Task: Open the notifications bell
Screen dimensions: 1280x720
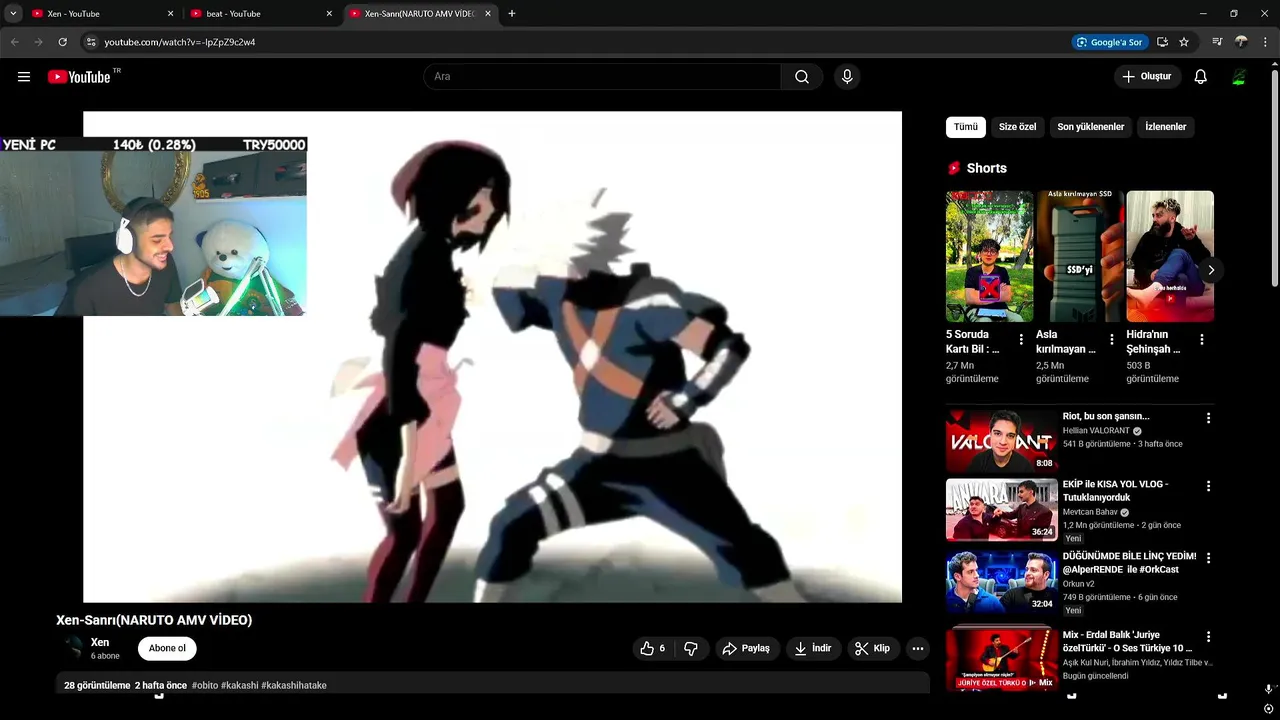Action: pos(1201,77)
